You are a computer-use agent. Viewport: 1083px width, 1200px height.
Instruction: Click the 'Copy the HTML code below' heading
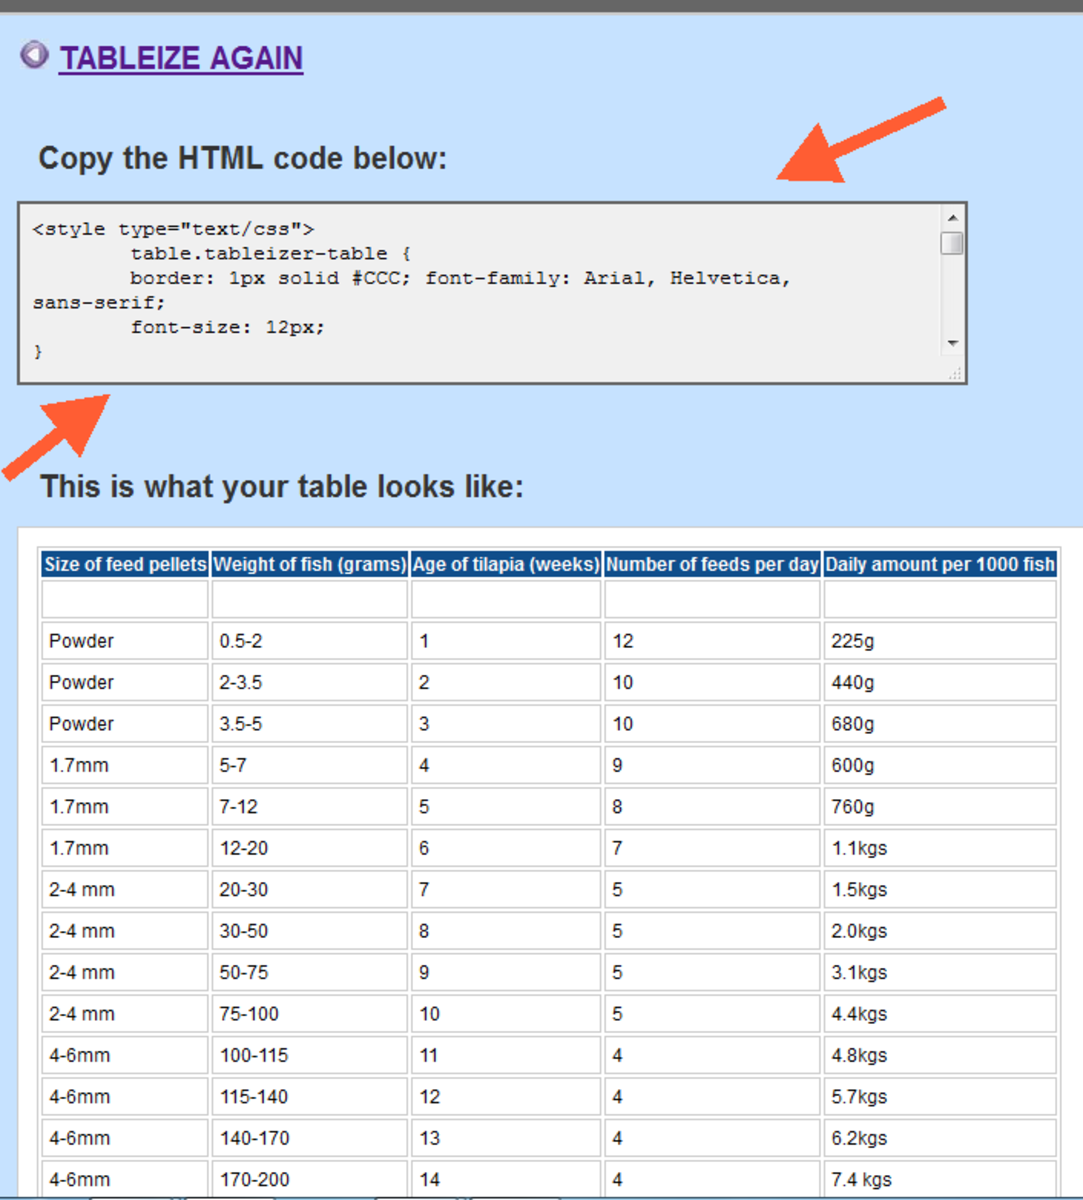point(240,158)
